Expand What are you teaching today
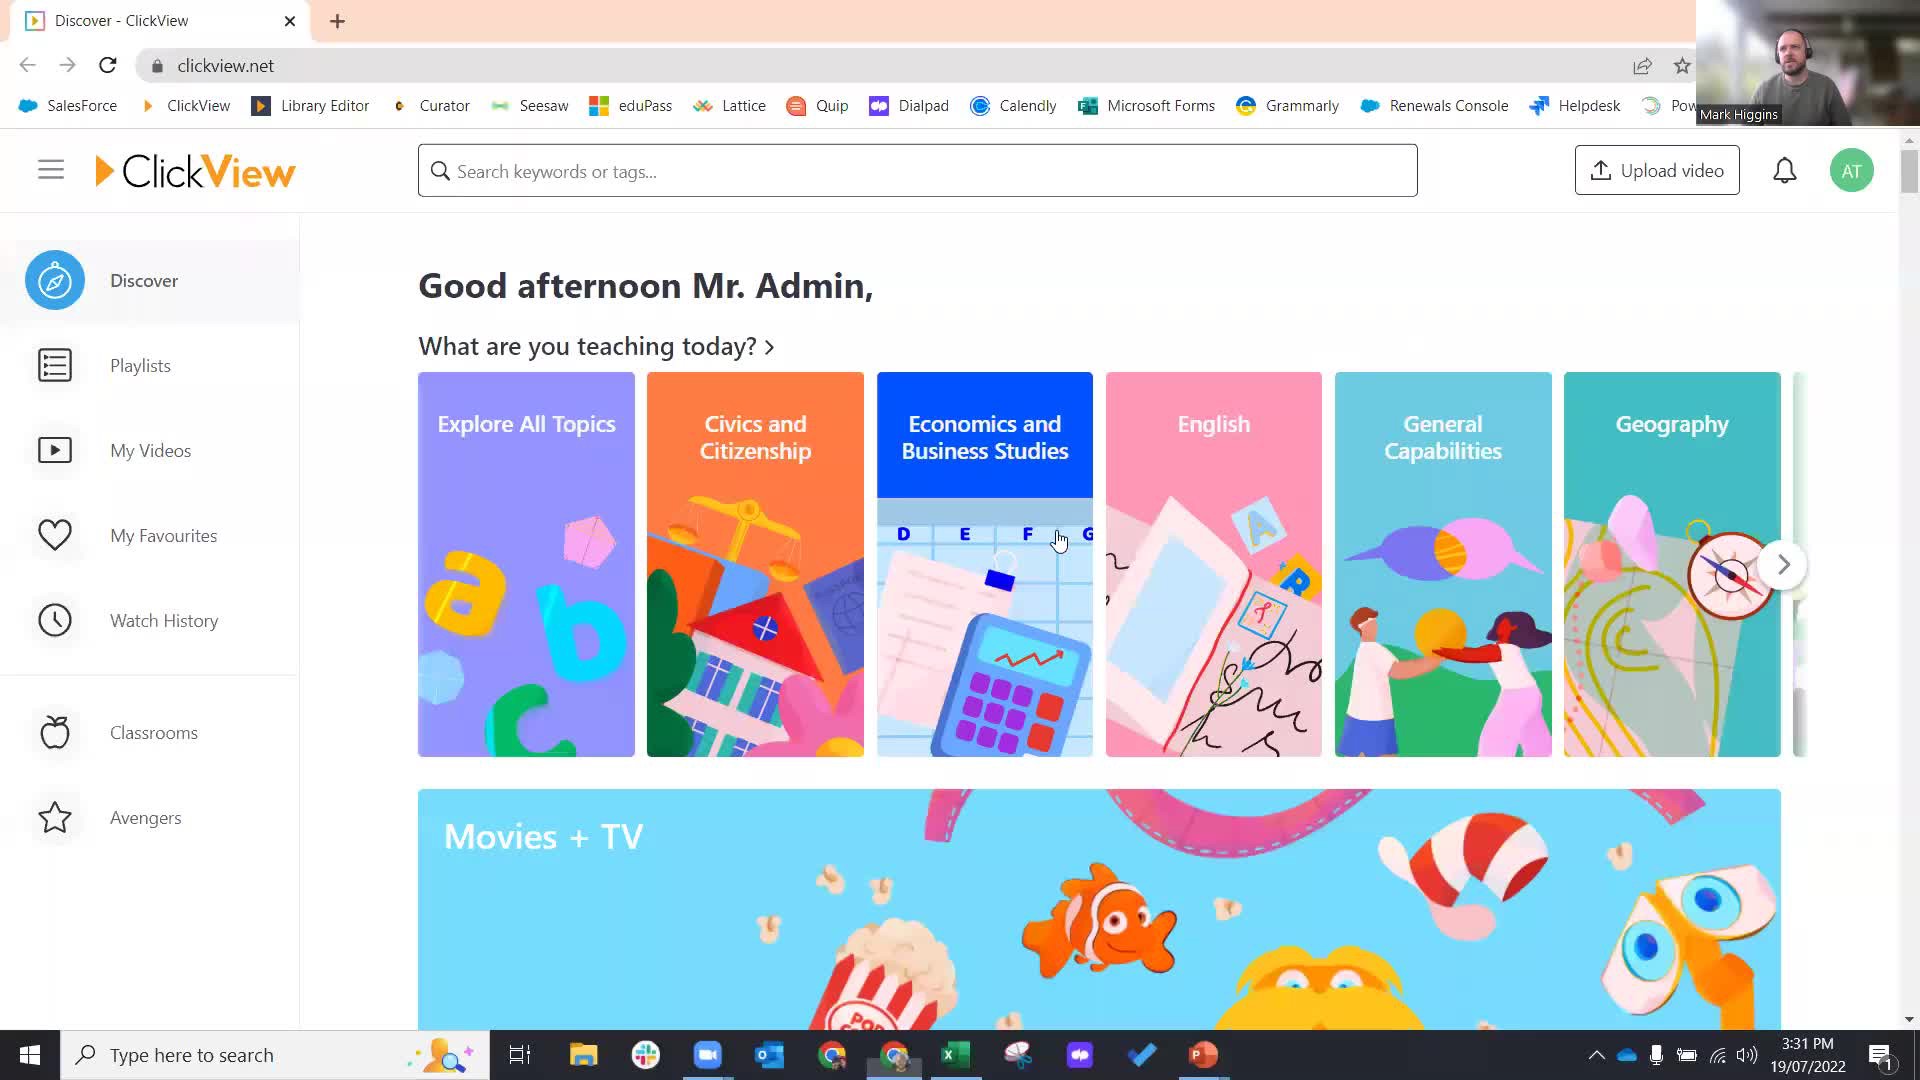Screen dimensions: 1920x1080 [x=596, y=346]
